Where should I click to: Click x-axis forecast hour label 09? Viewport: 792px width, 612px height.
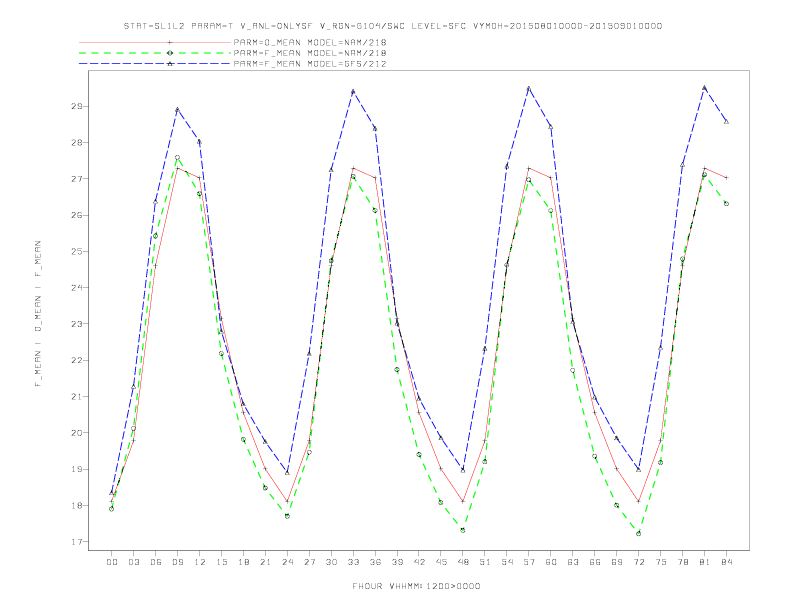177,562
